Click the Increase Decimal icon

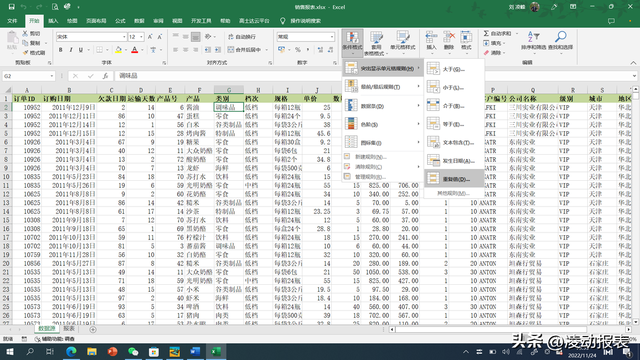(320, 50)
